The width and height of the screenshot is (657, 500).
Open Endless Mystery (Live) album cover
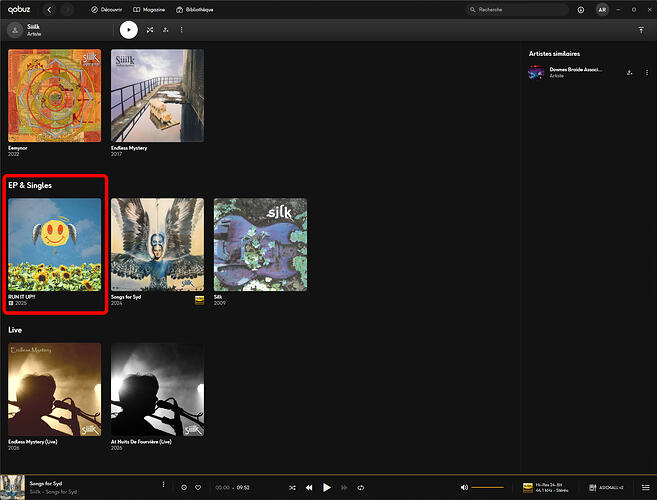point(54,389)
